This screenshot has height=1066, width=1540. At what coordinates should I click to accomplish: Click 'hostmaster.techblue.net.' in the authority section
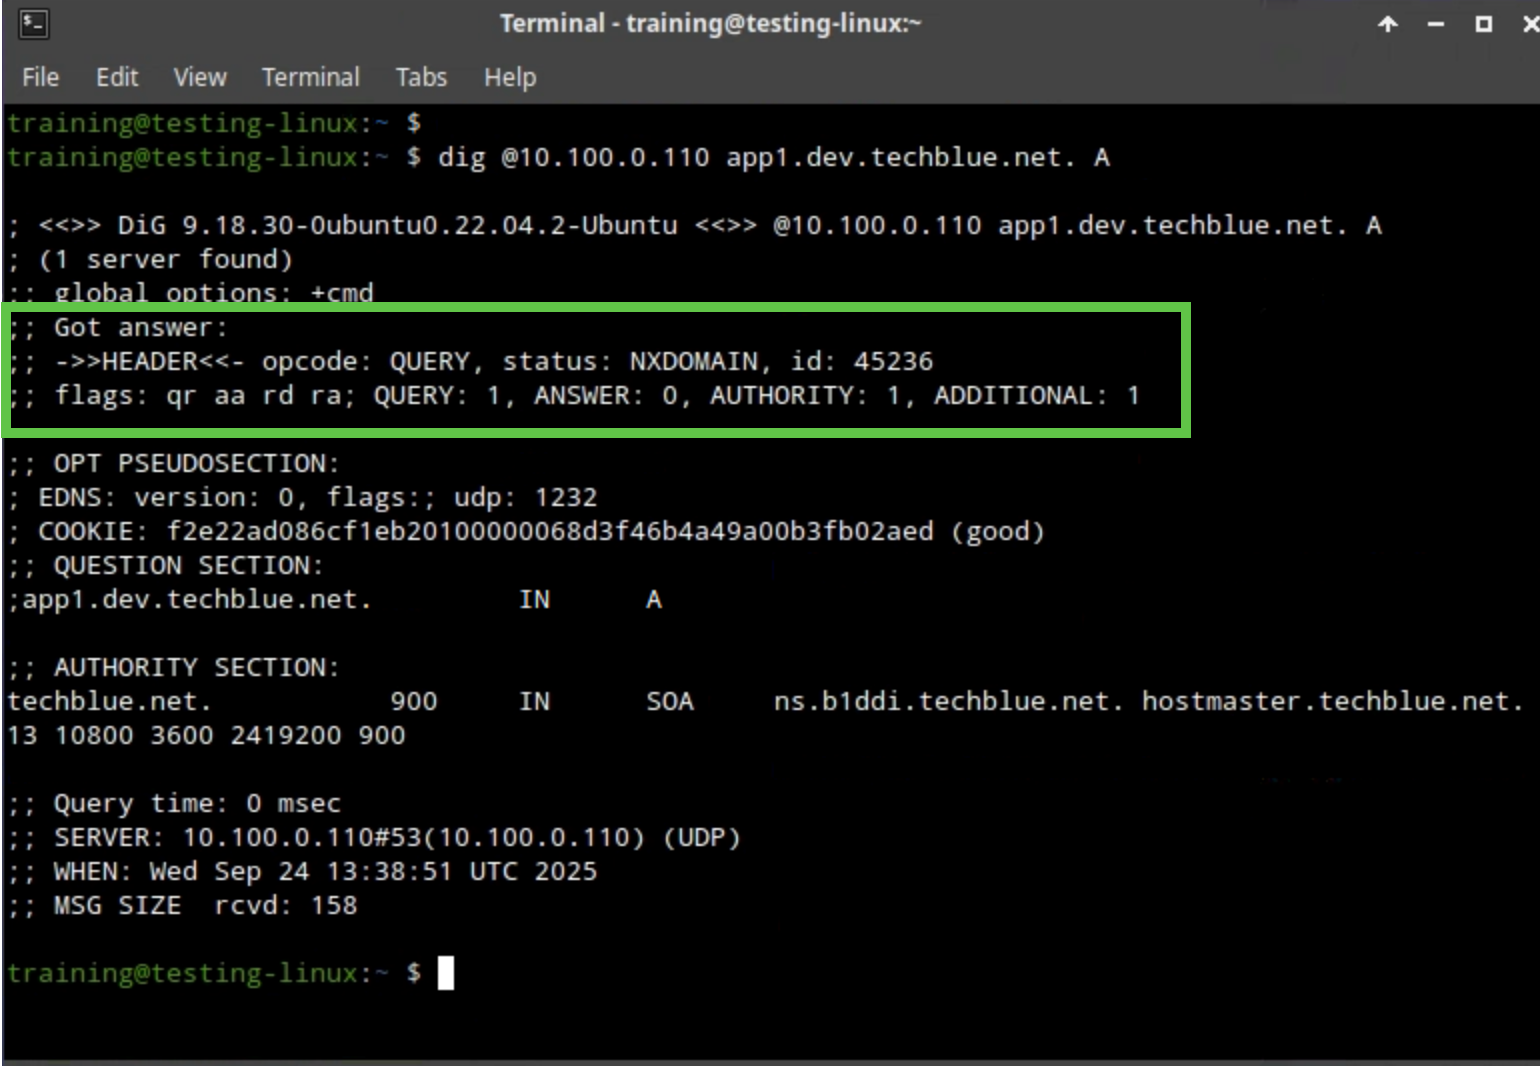pos(1332,701)
